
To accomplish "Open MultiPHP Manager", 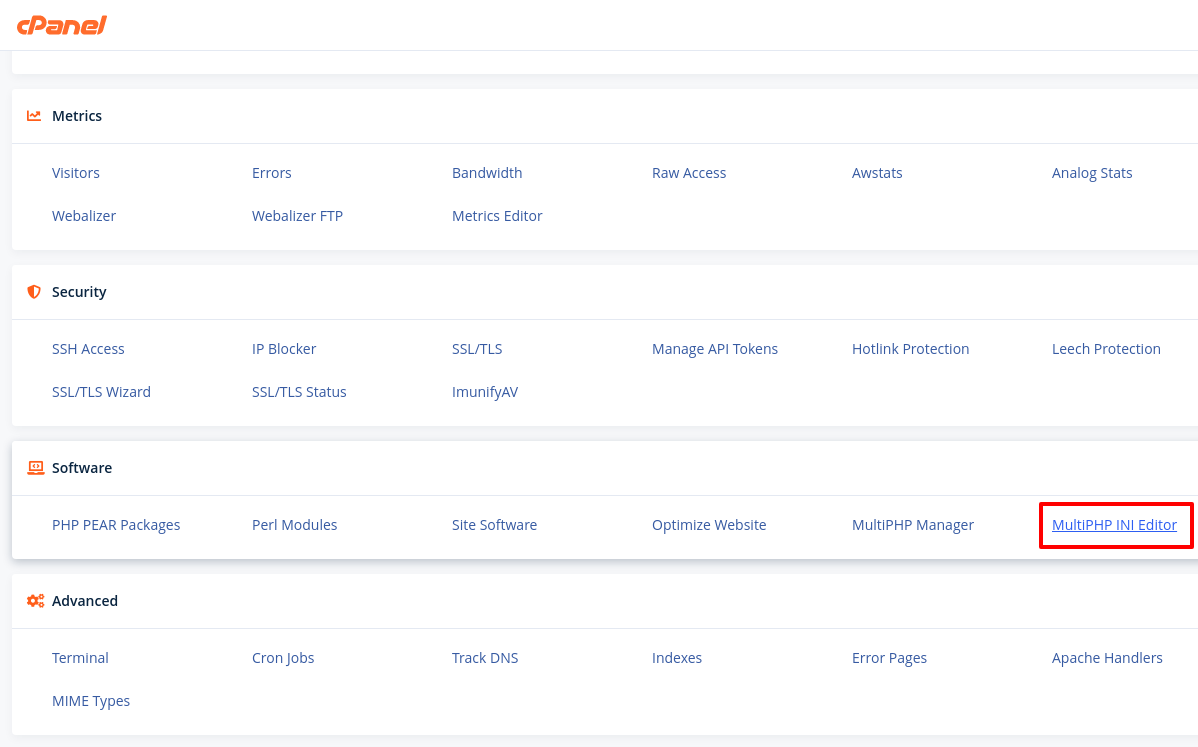I will click(912, 525).
